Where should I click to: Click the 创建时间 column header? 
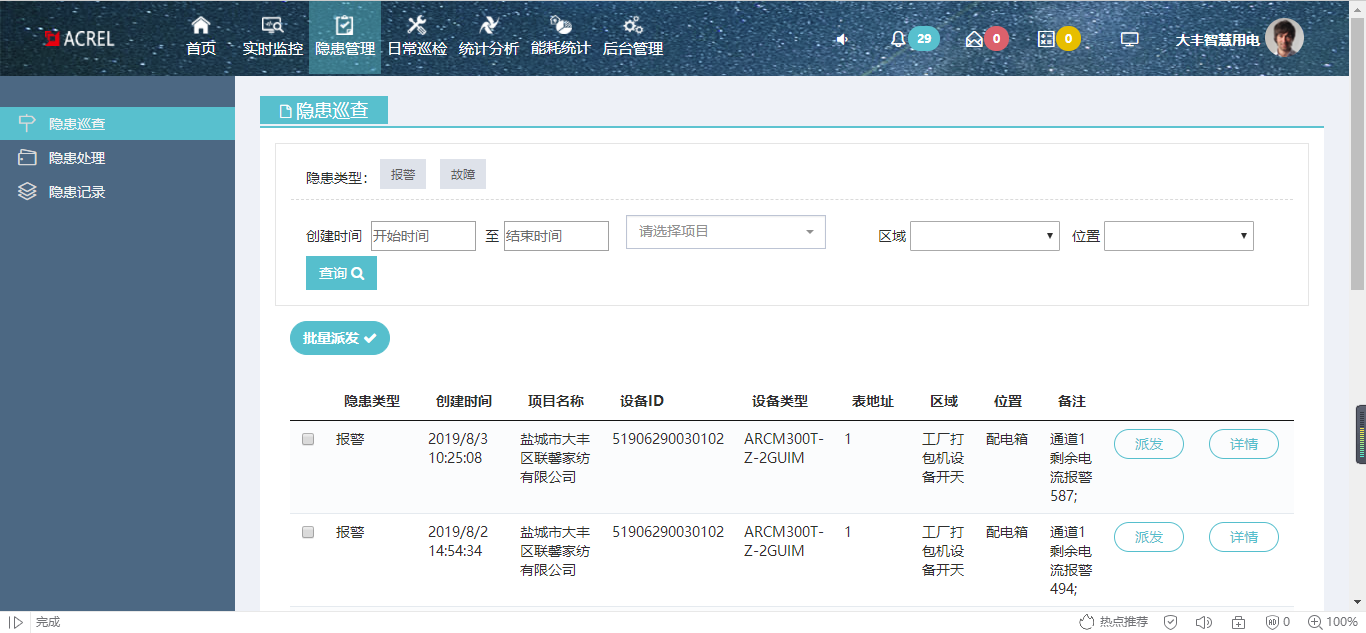pyautogui.click(x=464, y=401)
